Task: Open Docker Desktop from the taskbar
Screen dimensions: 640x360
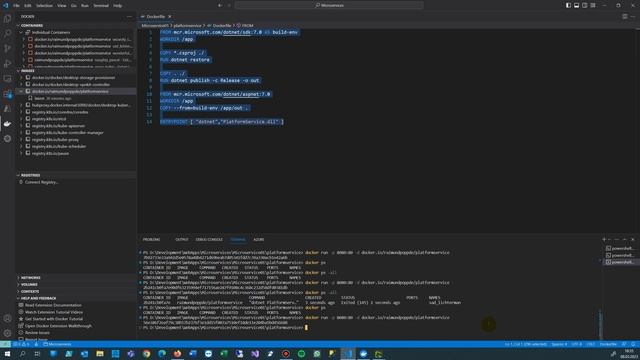Action: tap(363, 354)
